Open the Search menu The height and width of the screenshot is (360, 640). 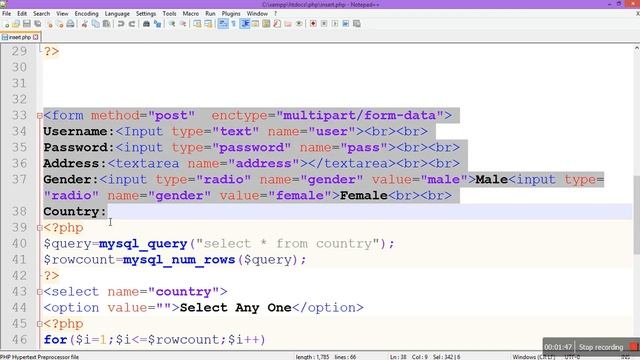(x=42, y=13)
